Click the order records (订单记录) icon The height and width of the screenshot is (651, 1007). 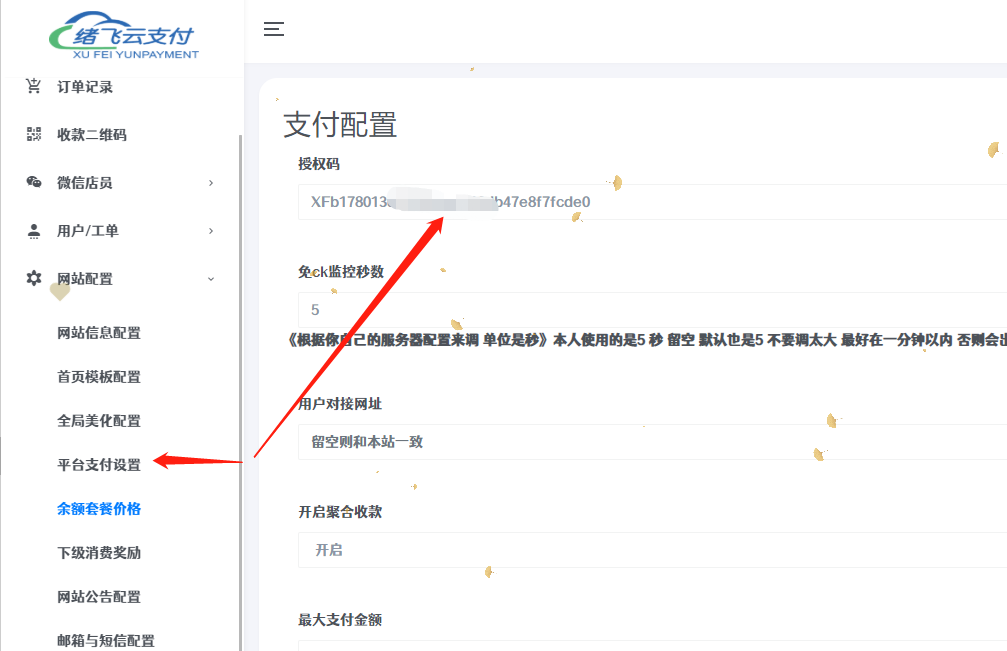34,86
